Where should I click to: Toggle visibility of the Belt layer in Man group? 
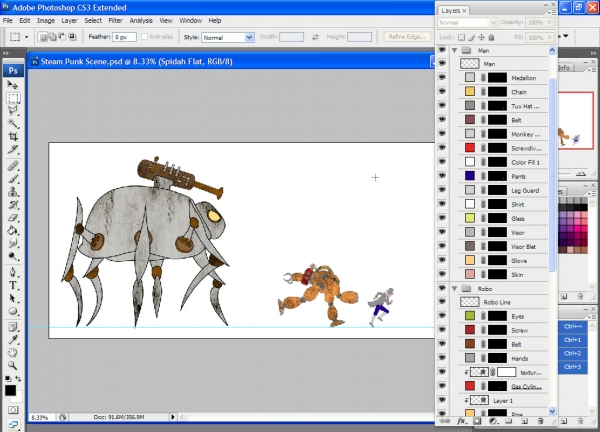[x=442, y=119]
